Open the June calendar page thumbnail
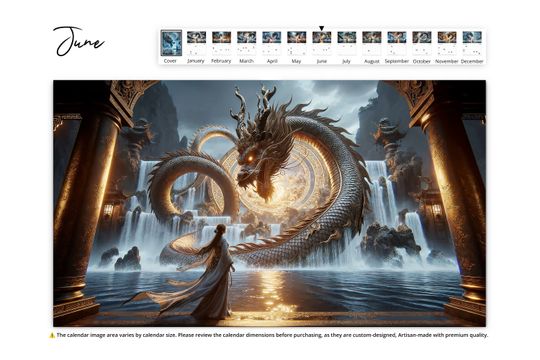Screen dimensions: 540x360 click(x=322, y=43)
